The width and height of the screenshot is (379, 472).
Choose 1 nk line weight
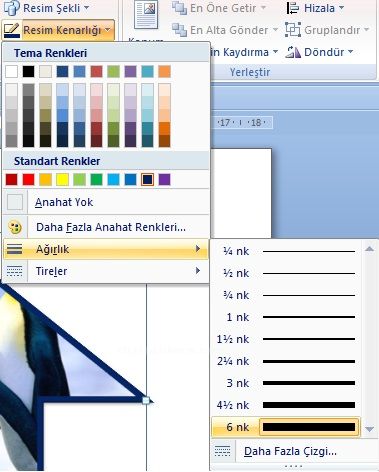(286, 317)
